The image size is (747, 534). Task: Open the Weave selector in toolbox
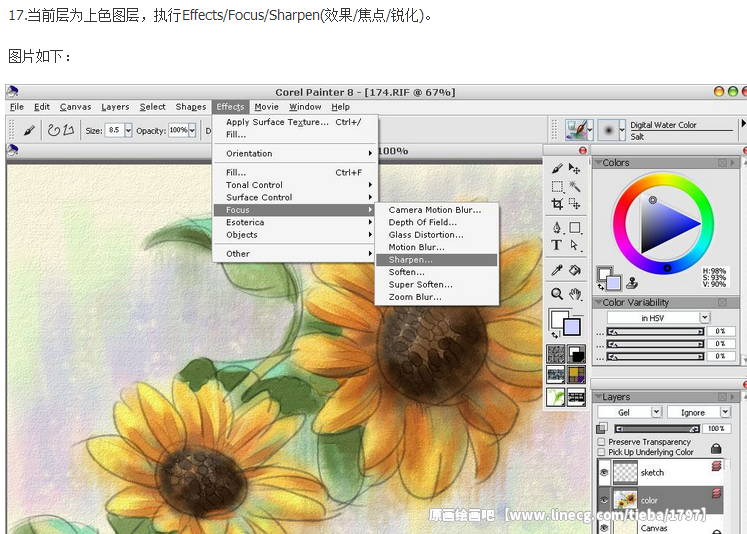(x=576, y=375)
